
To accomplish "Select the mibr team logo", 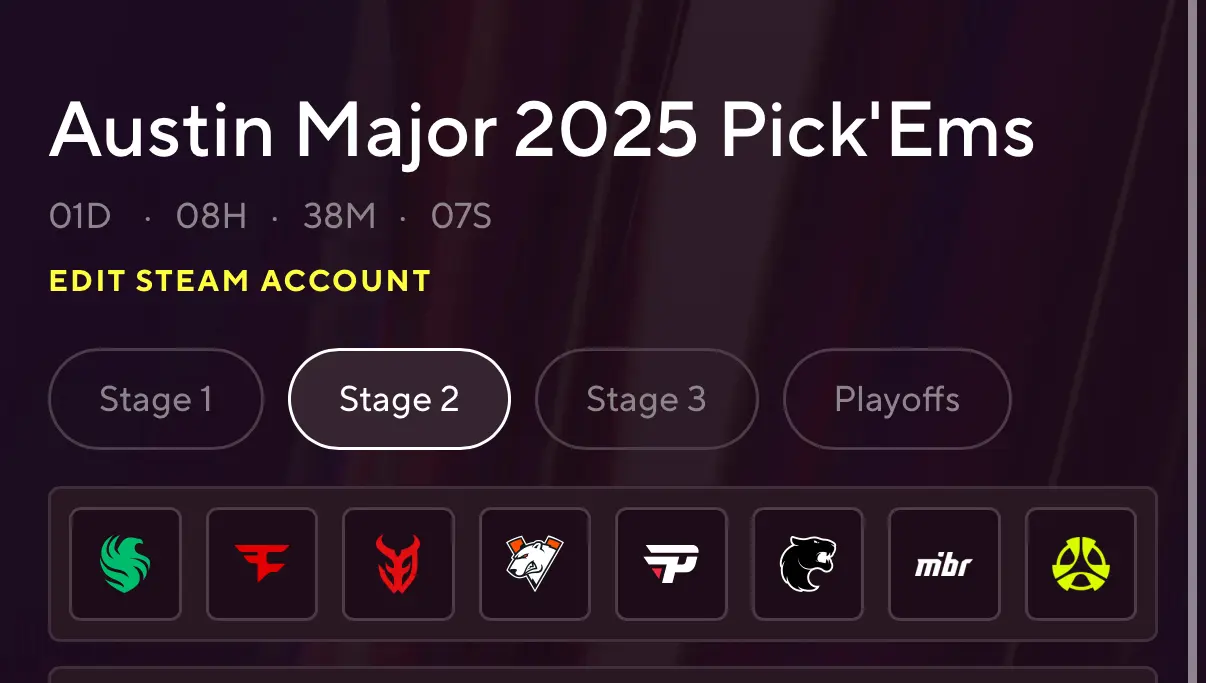I will point(944,564).
